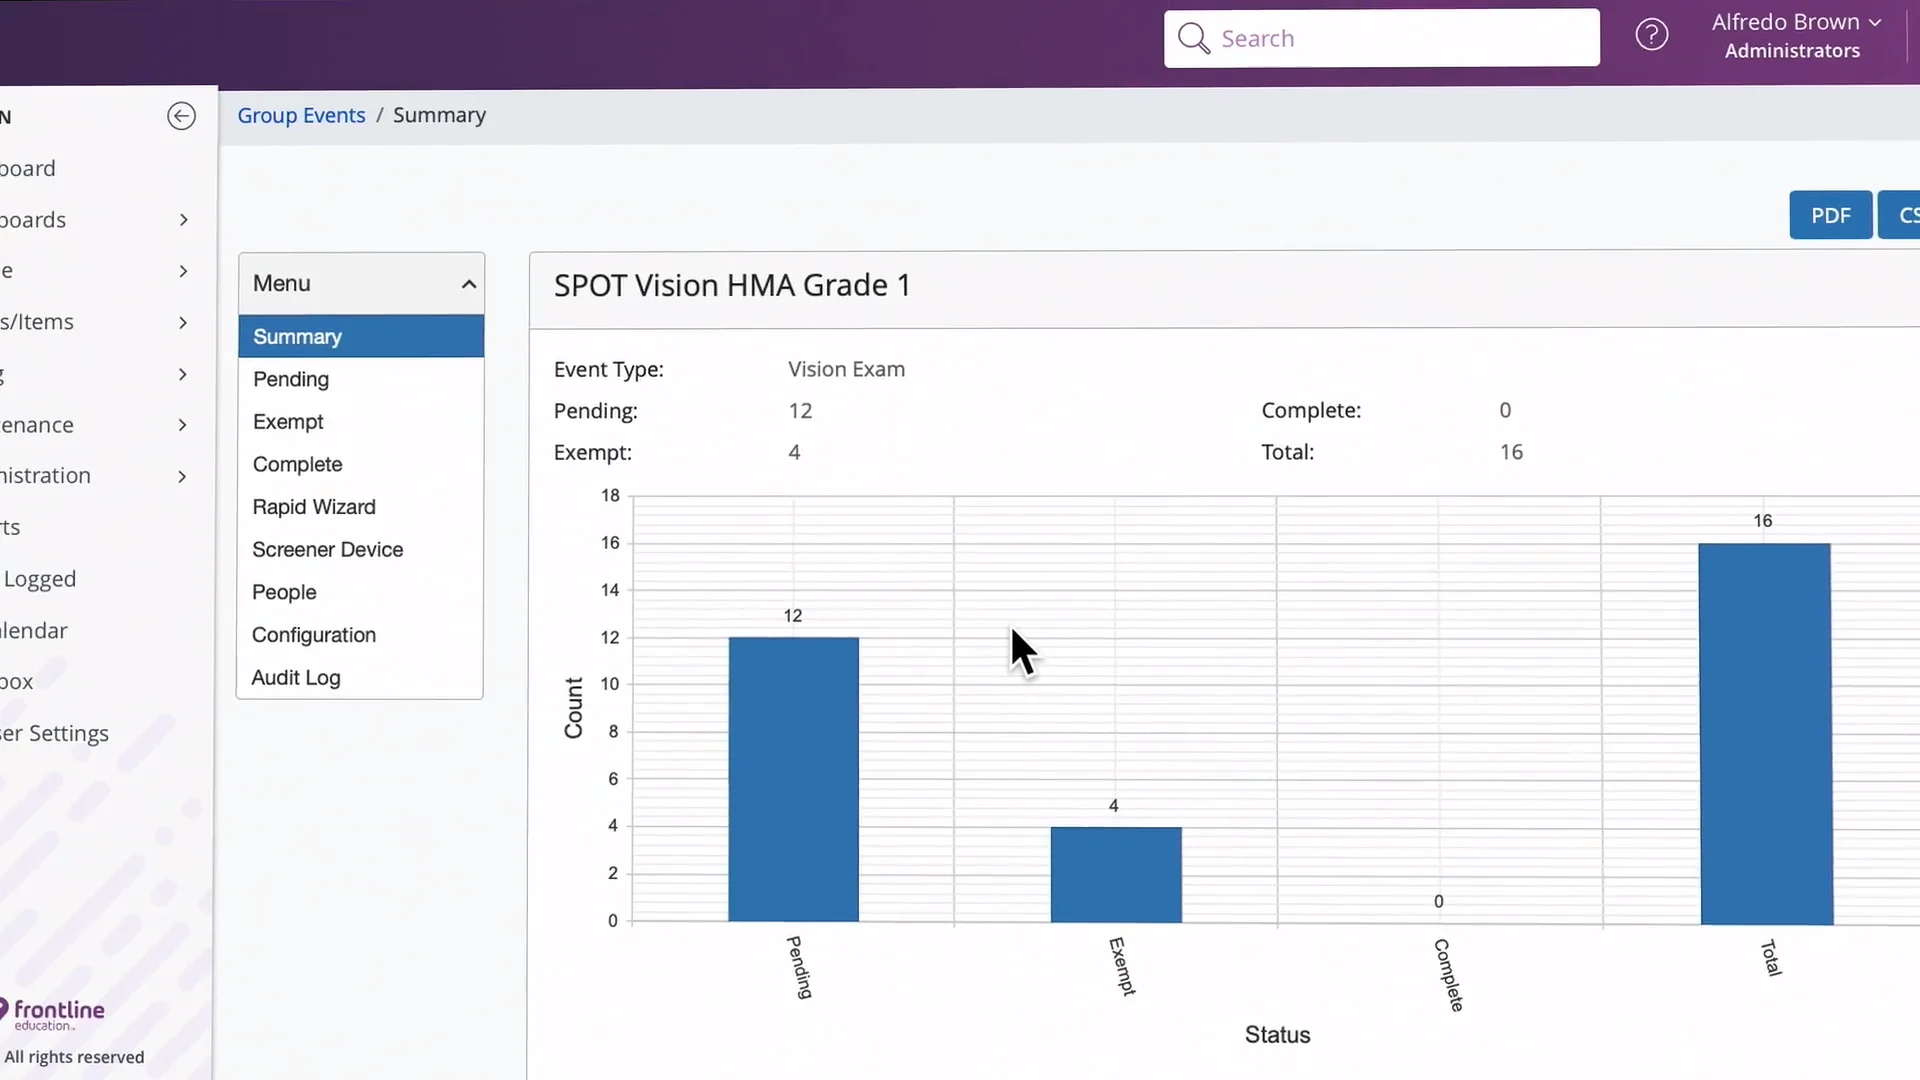Export the summary as PDF
The width and height of the screenshot is (1920, 1080).
[1829, 215]
